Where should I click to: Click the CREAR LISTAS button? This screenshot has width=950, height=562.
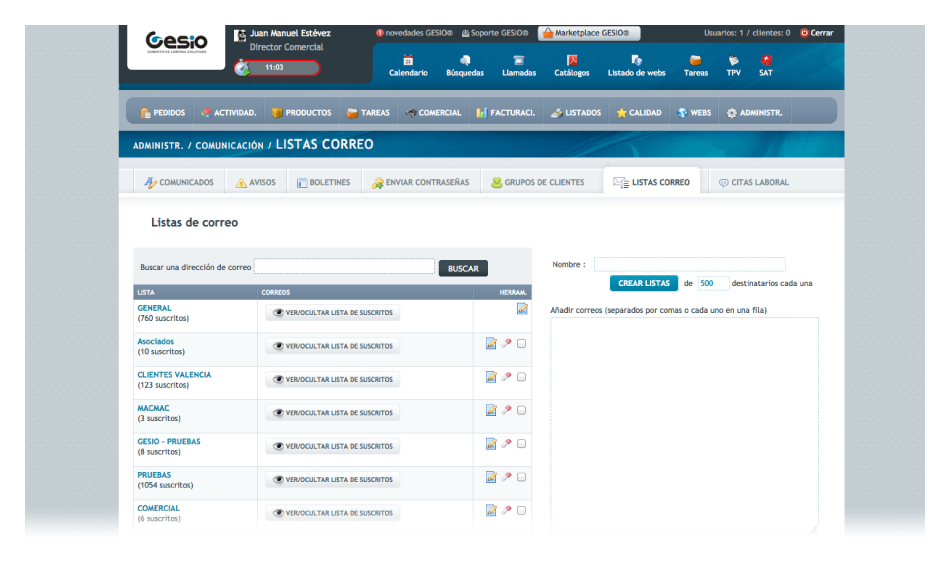[643, 283]
